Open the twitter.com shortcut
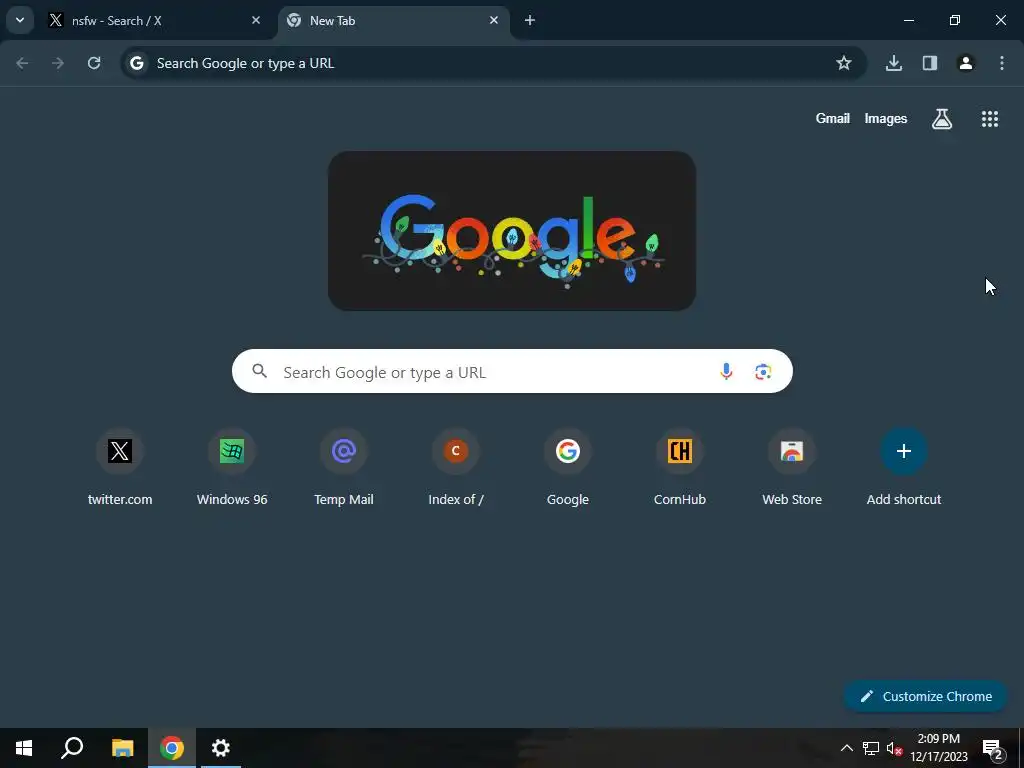Screen dimensions: 1024x768 tap(120, 467)
